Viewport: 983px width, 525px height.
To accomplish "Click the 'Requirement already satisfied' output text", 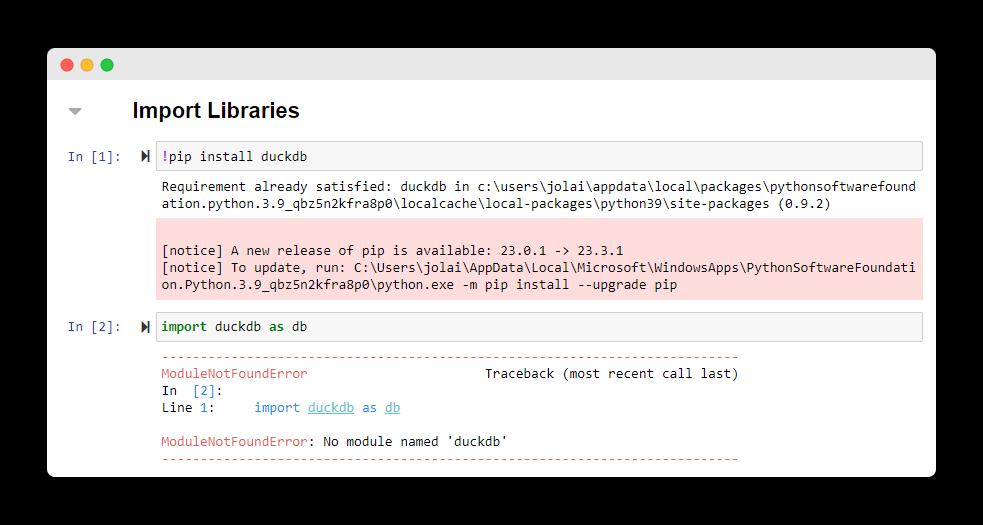I will pos(539,196).
